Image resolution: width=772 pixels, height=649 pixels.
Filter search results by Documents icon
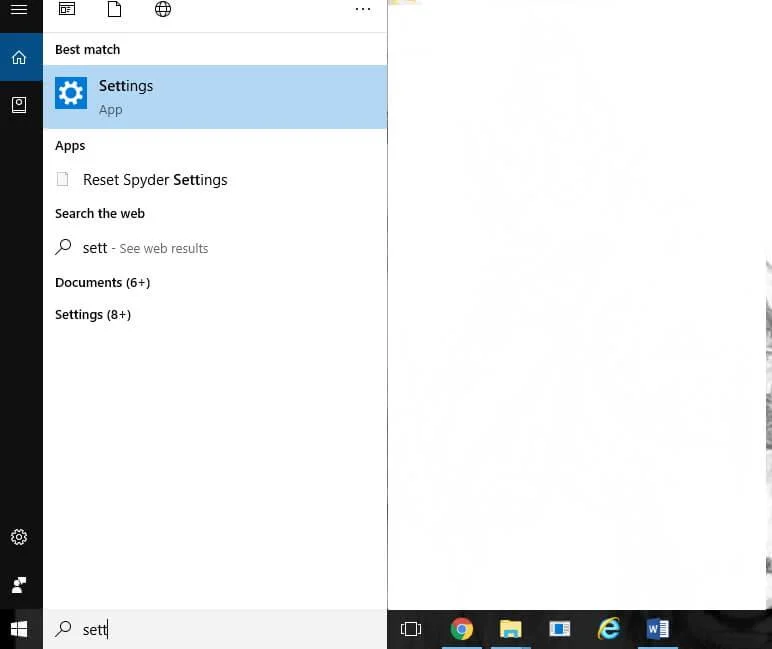(114, 9)
